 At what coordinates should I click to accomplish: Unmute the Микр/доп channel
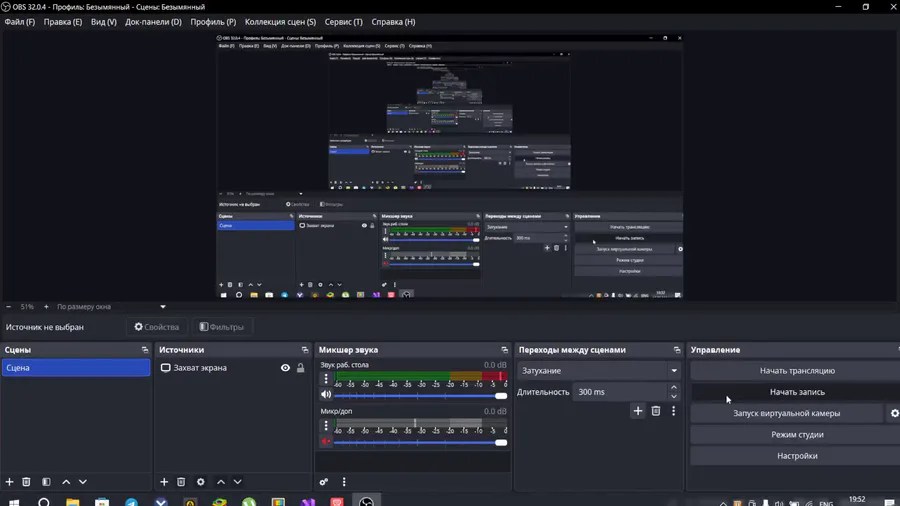[x=326, y=441]
